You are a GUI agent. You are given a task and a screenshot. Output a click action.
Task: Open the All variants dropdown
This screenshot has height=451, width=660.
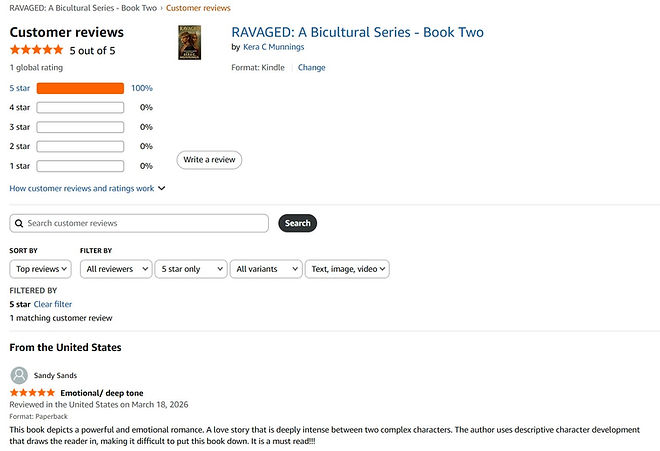pos(266,269)
